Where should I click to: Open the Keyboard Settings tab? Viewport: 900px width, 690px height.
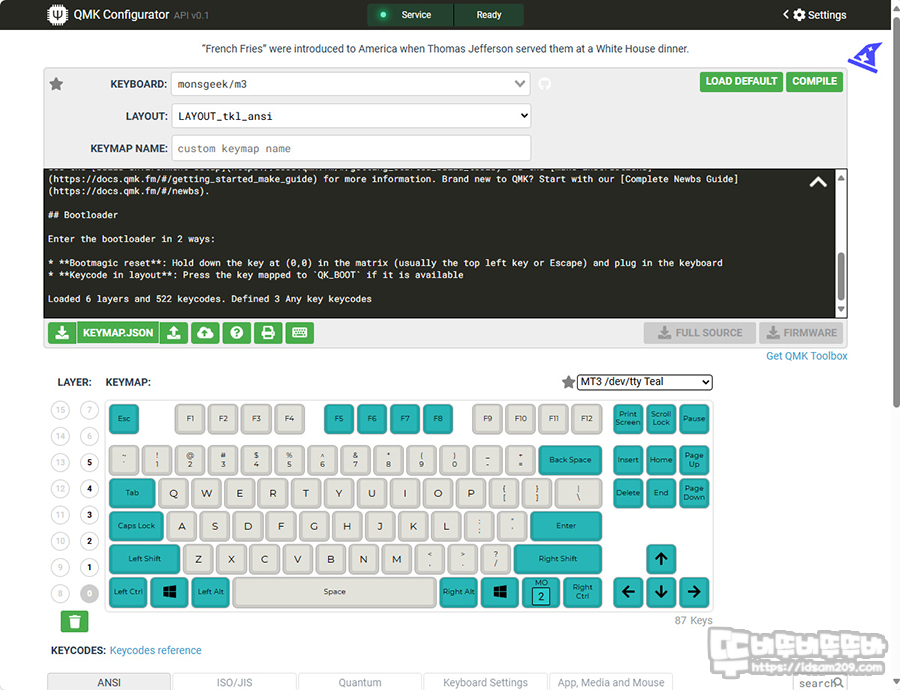(x=485, y=682)
